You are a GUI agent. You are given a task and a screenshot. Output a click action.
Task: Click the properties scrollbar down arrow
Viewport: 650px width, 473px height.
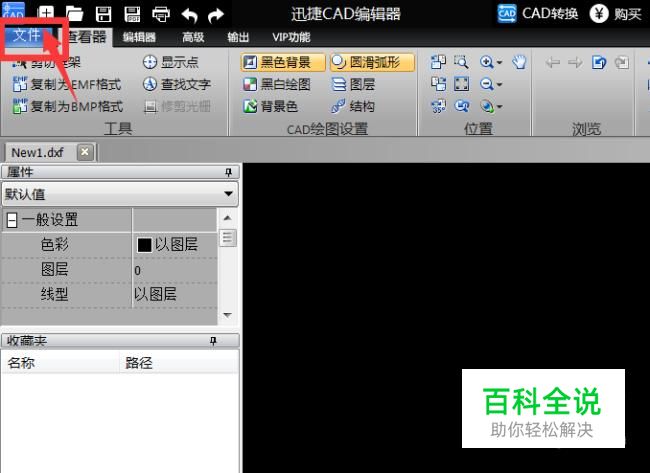click(227, 315)
